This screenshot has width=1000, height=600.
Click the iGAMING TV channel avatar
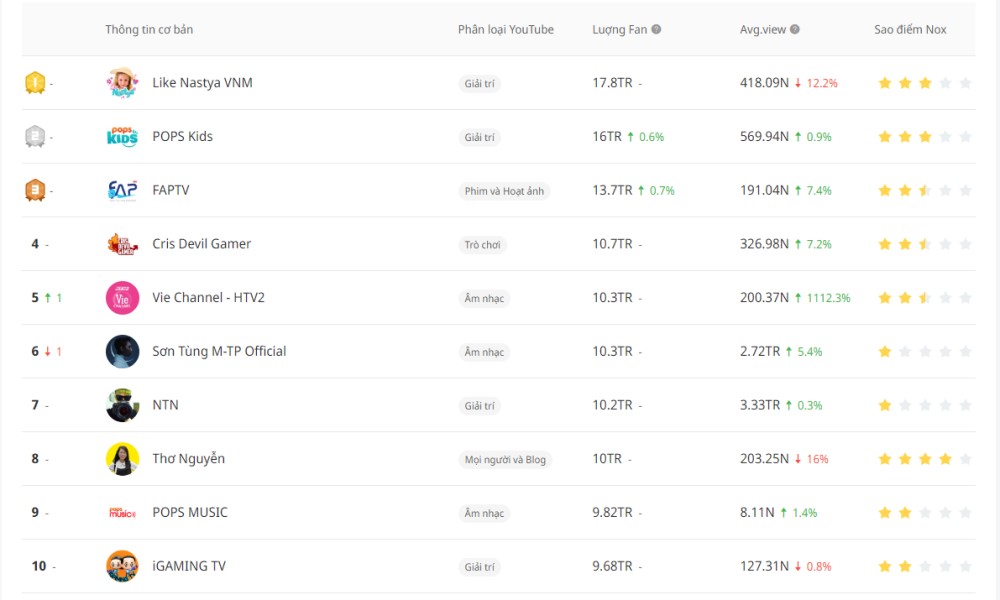[x=122, y=566]
